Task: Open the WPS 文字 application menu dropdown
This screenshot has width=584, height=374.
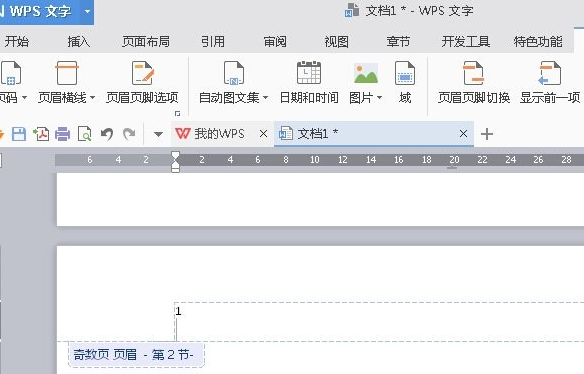Action: tap(87, 11)
